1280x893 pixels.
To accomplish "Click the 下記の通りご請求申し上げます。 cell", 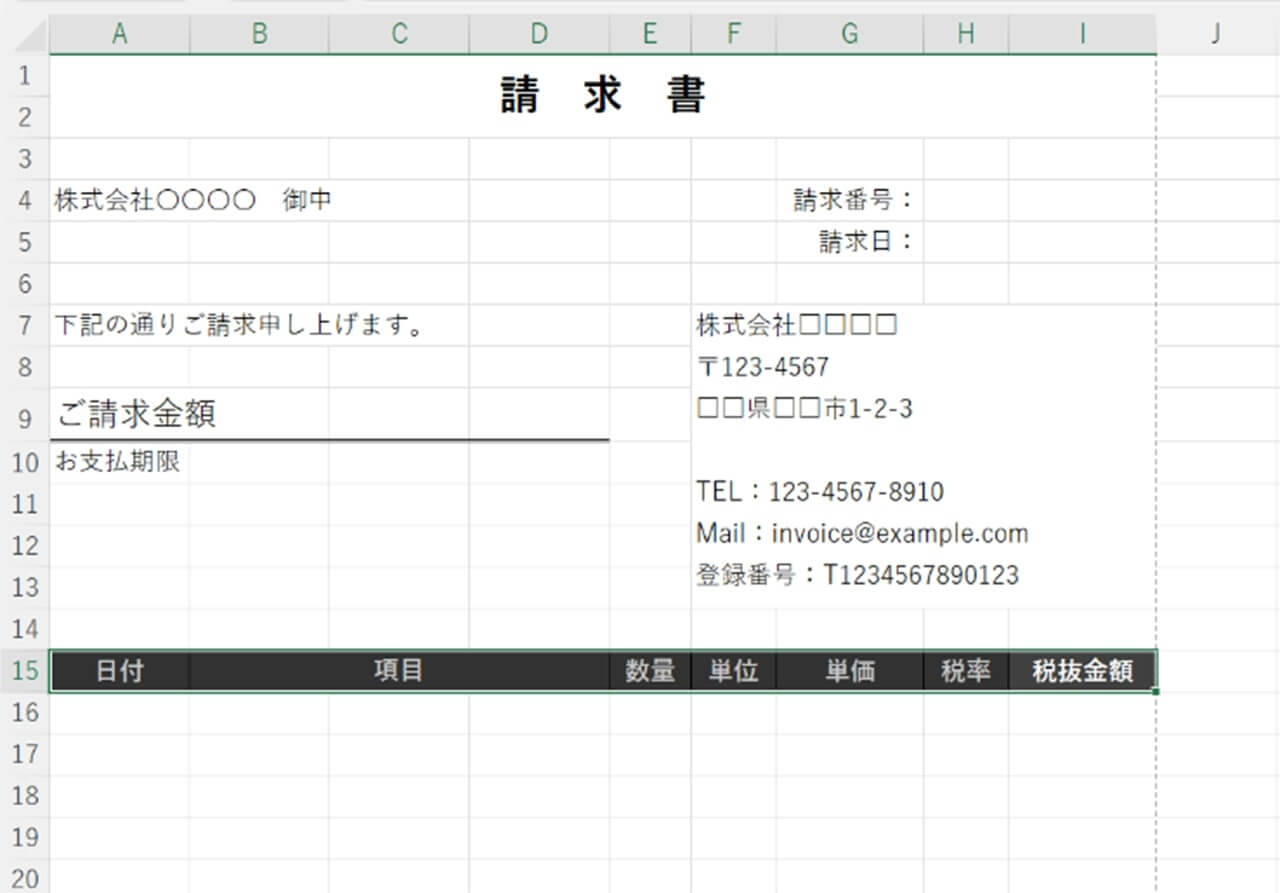I will pos(119,325).
